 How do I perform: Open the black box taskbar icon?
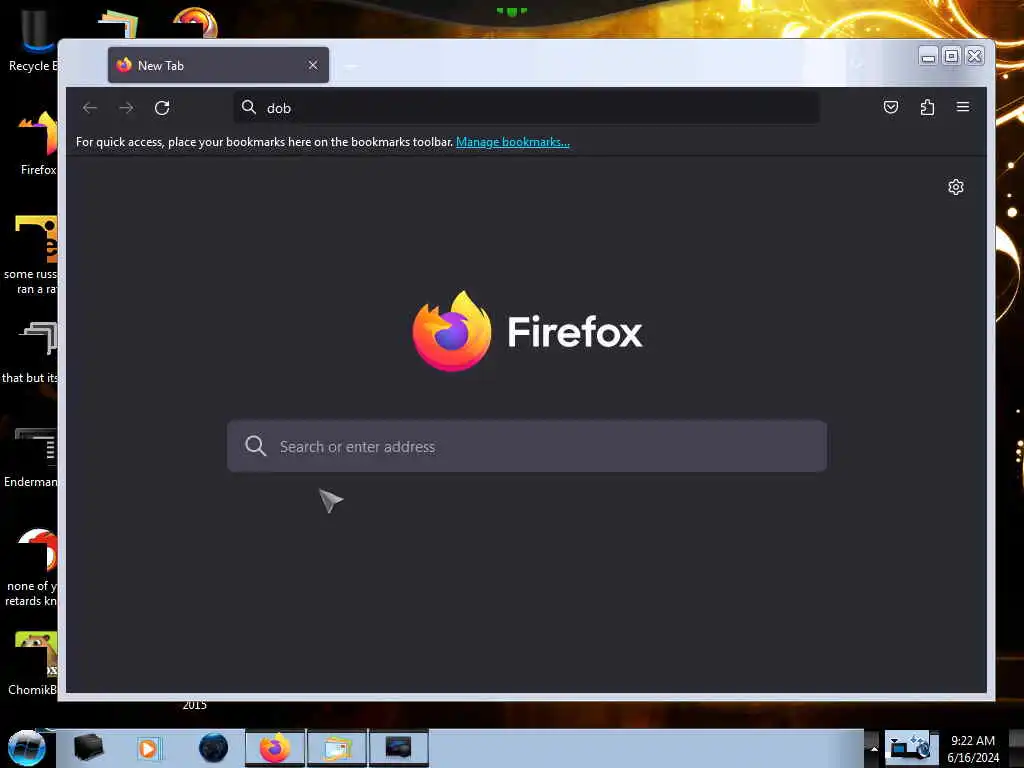(x=88, y=748)
